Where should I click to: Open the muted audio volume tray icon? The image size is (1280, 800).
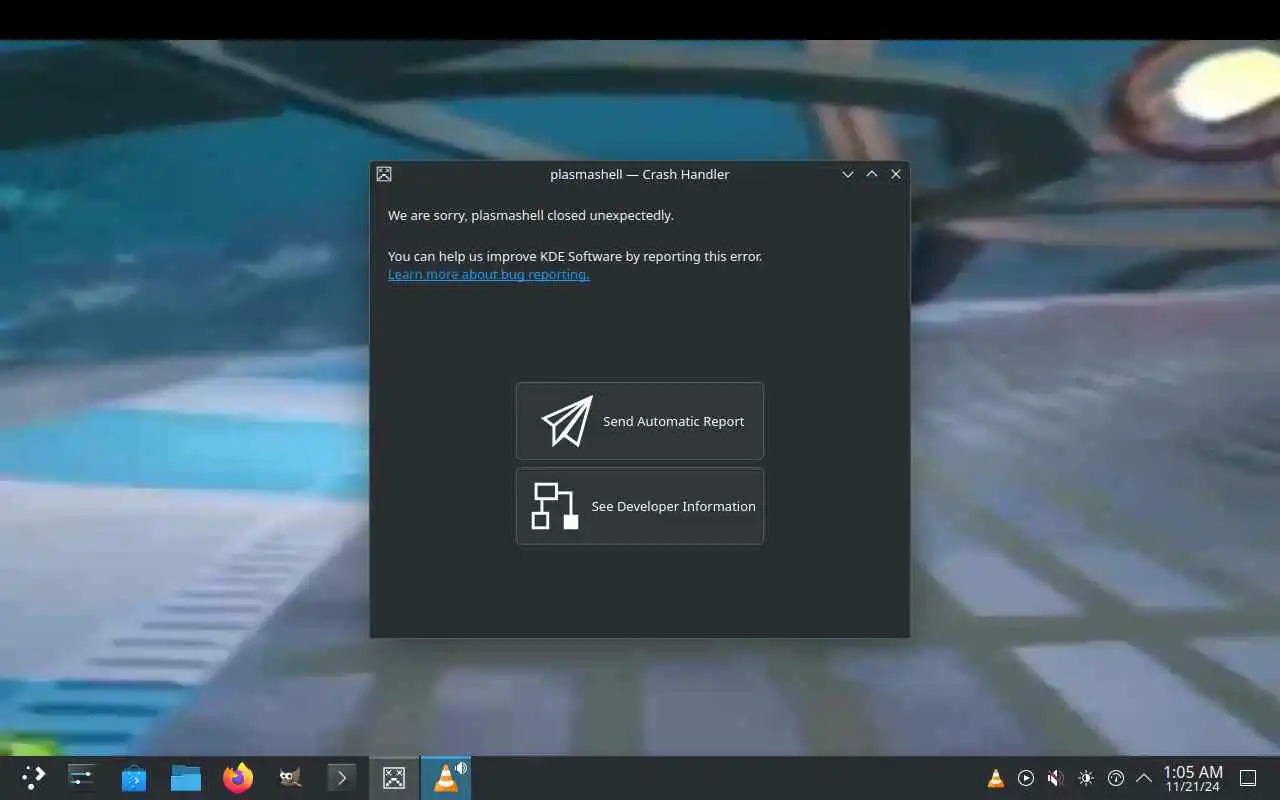pos(1056,778)
